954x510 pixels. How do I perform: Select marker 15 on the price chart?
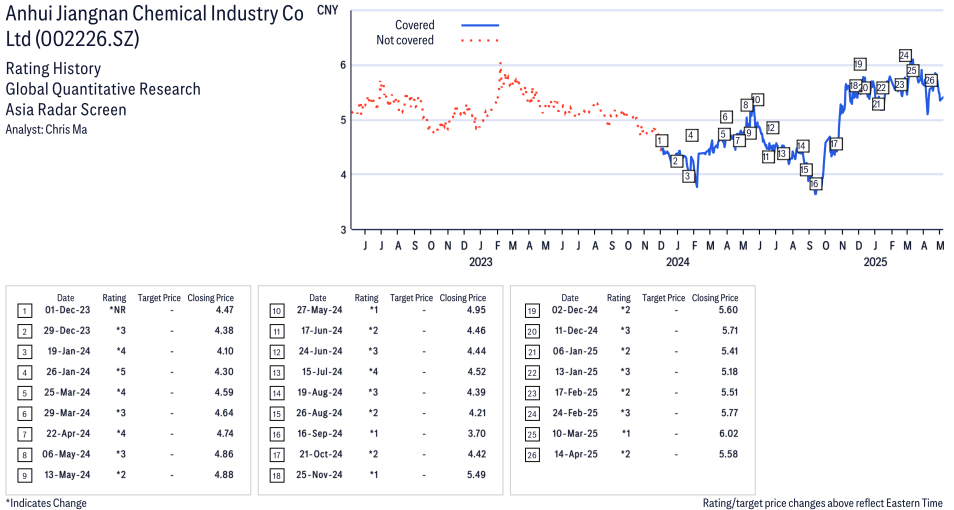[x=805, y=170]
